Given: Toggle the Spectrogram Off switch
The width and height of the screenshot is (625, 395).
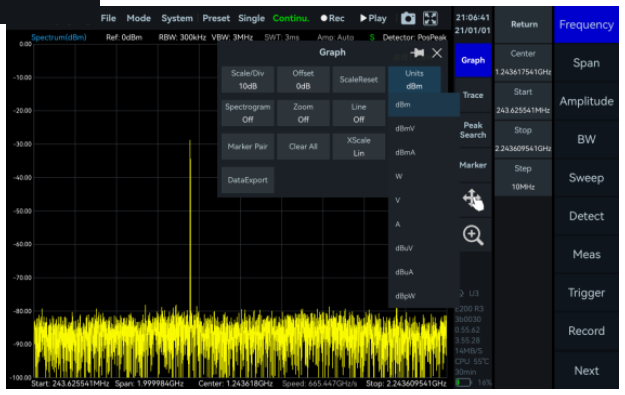Looking at the screenshot, I should 248,113.
